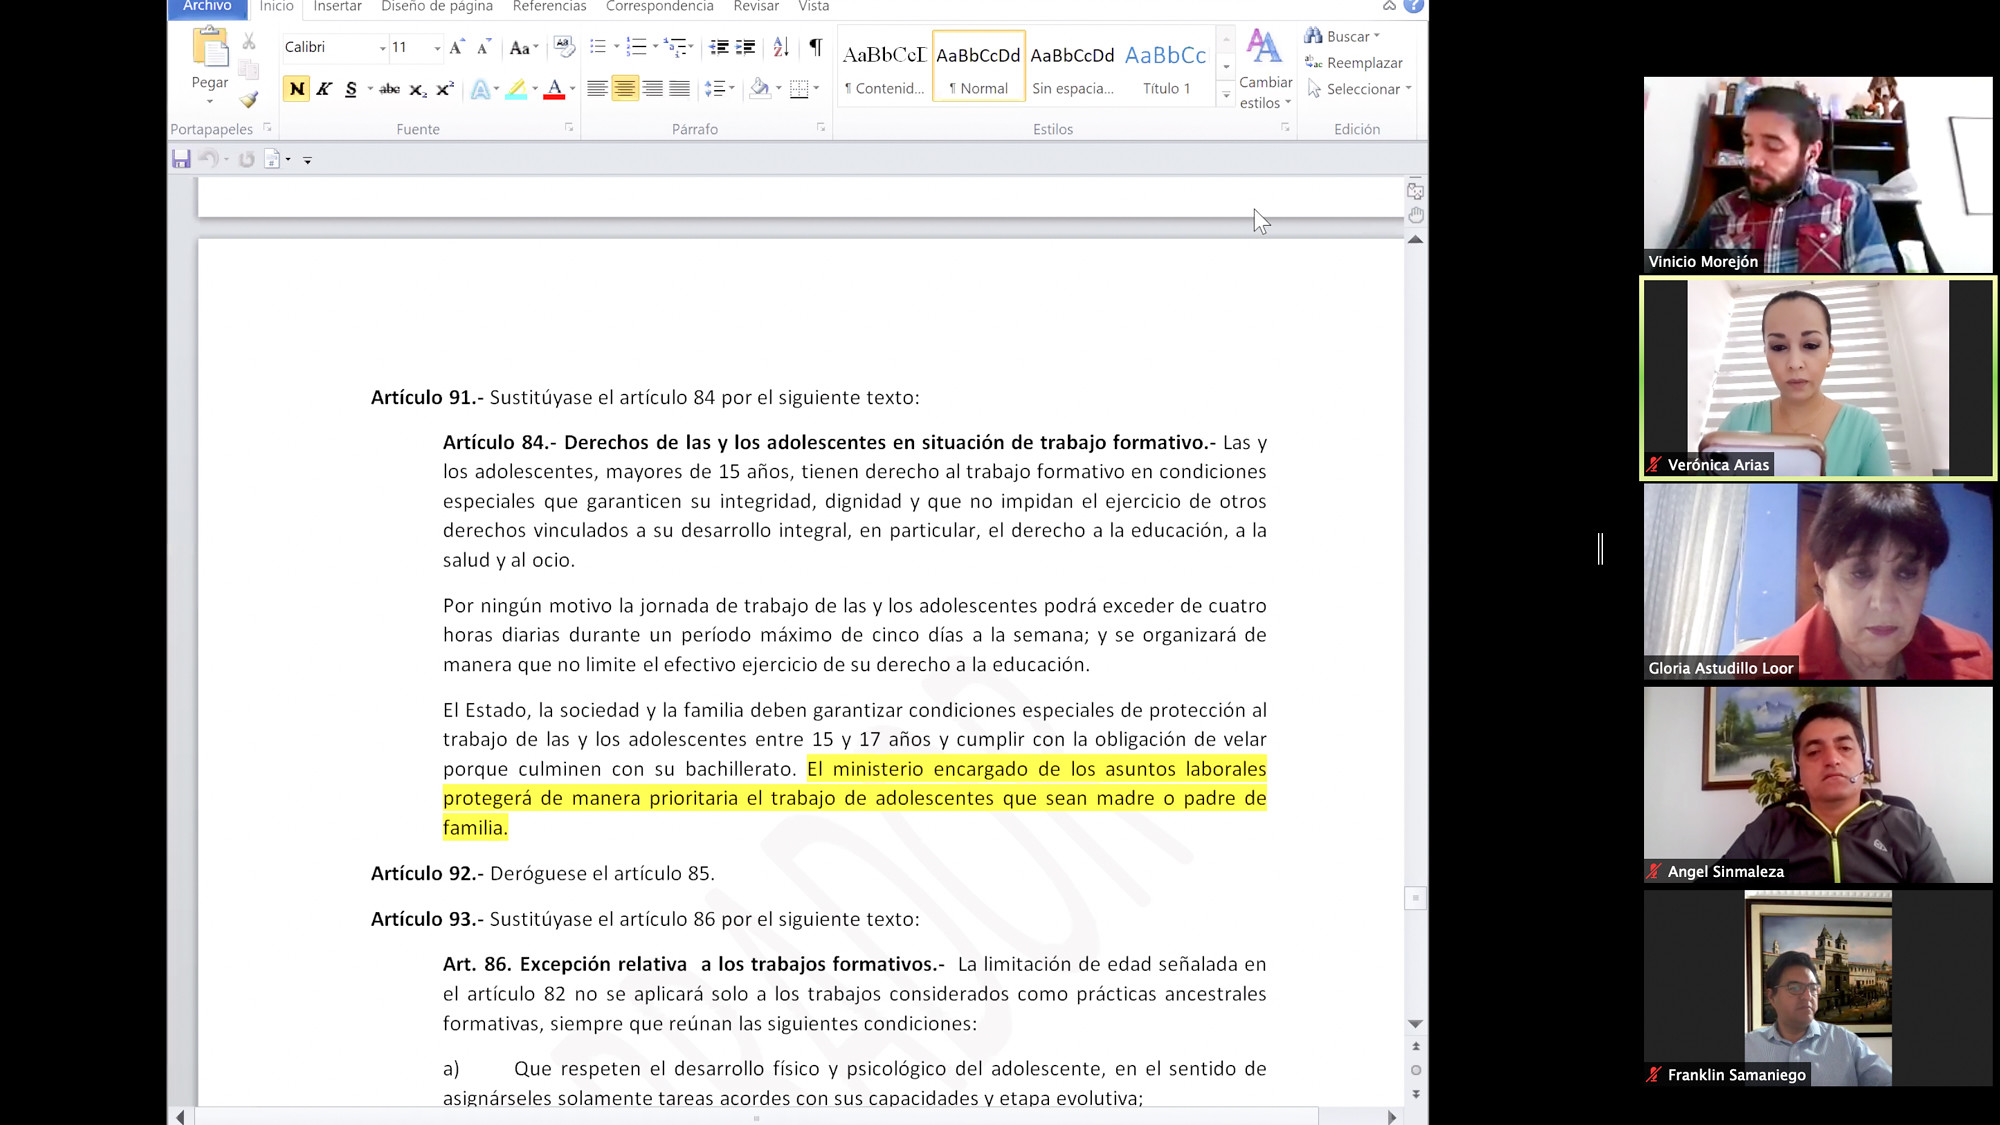Click the bulleted list icon

point(598,47)
